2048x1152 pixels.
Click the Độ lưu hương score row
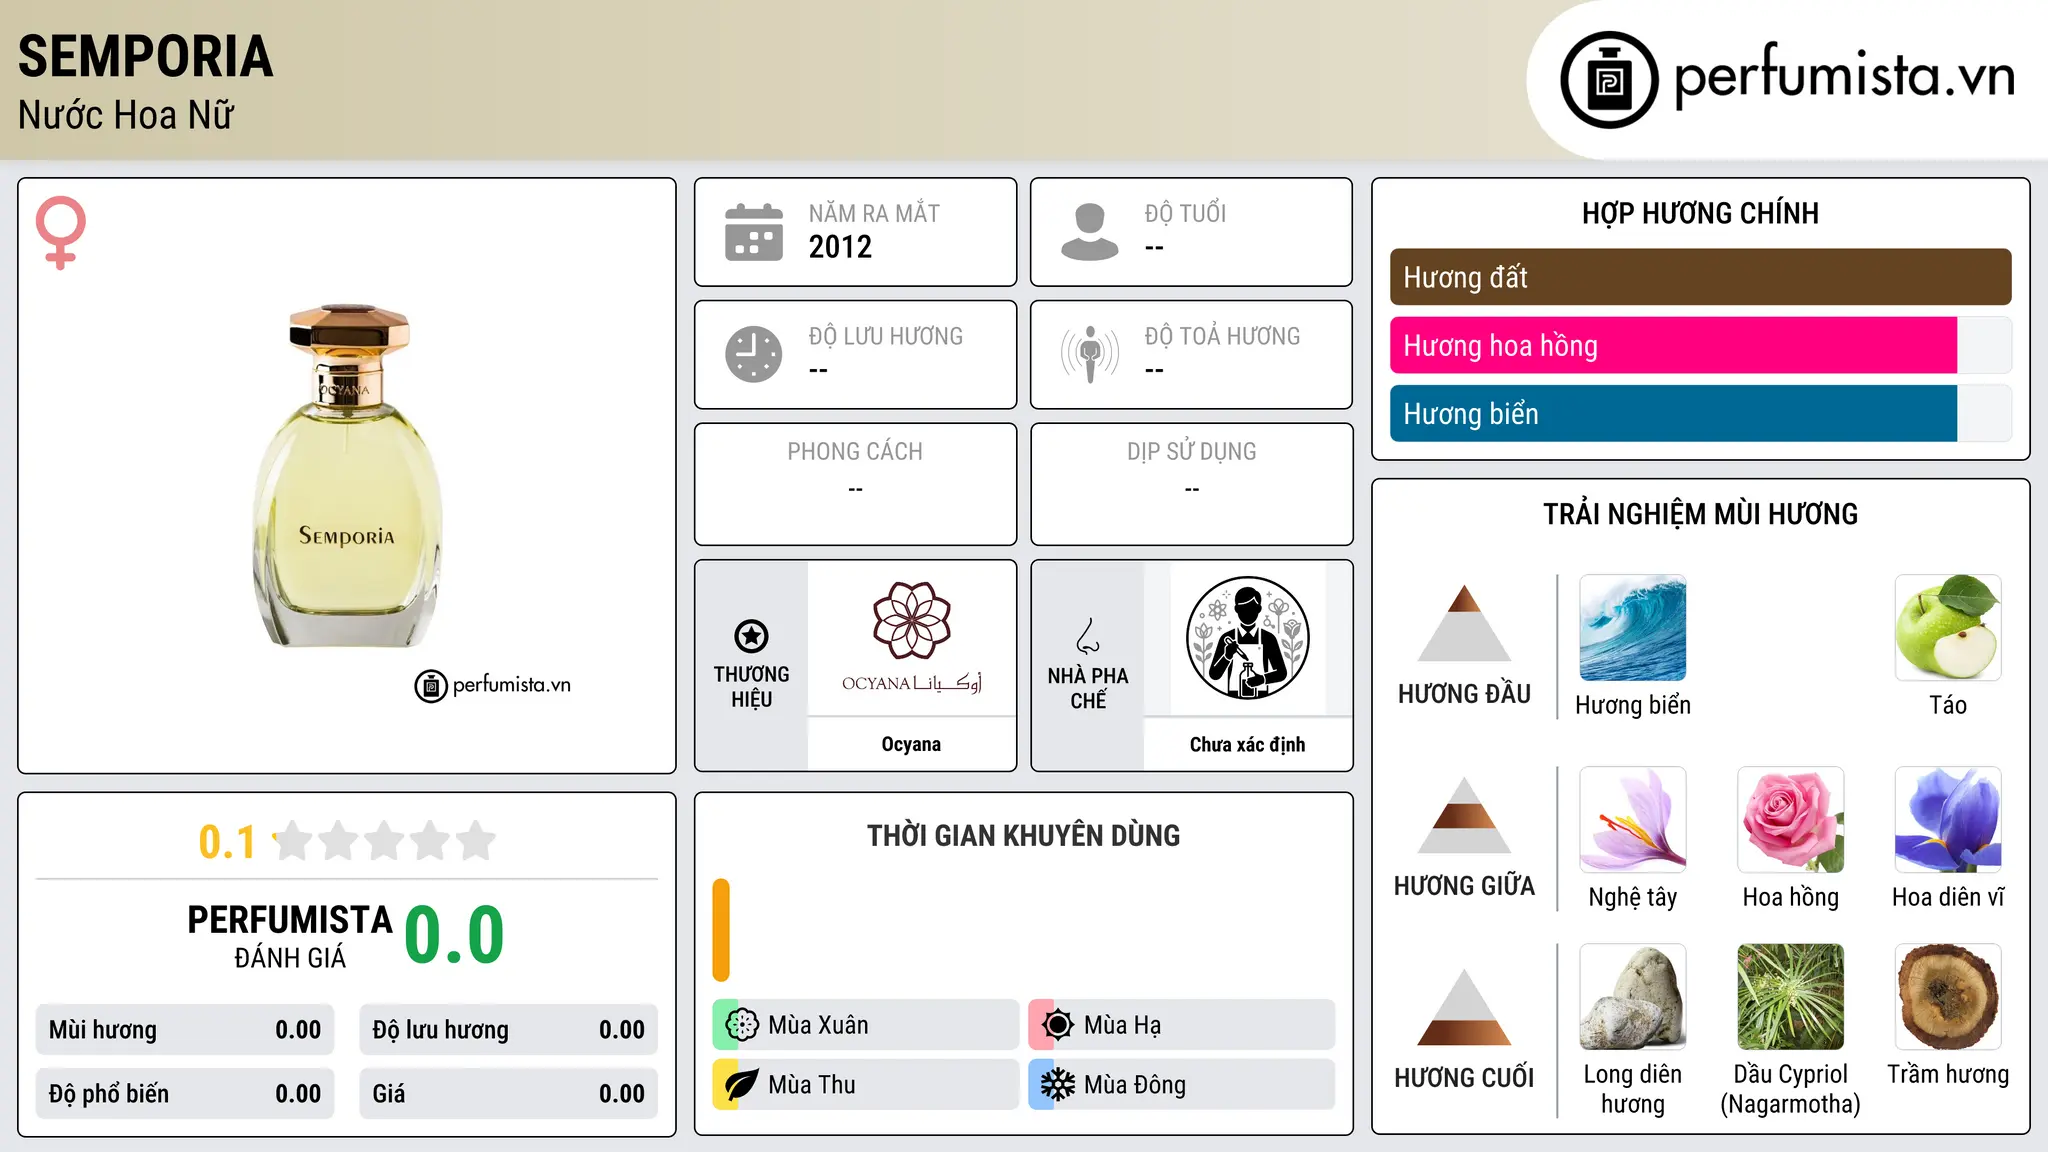[508, 1030]
